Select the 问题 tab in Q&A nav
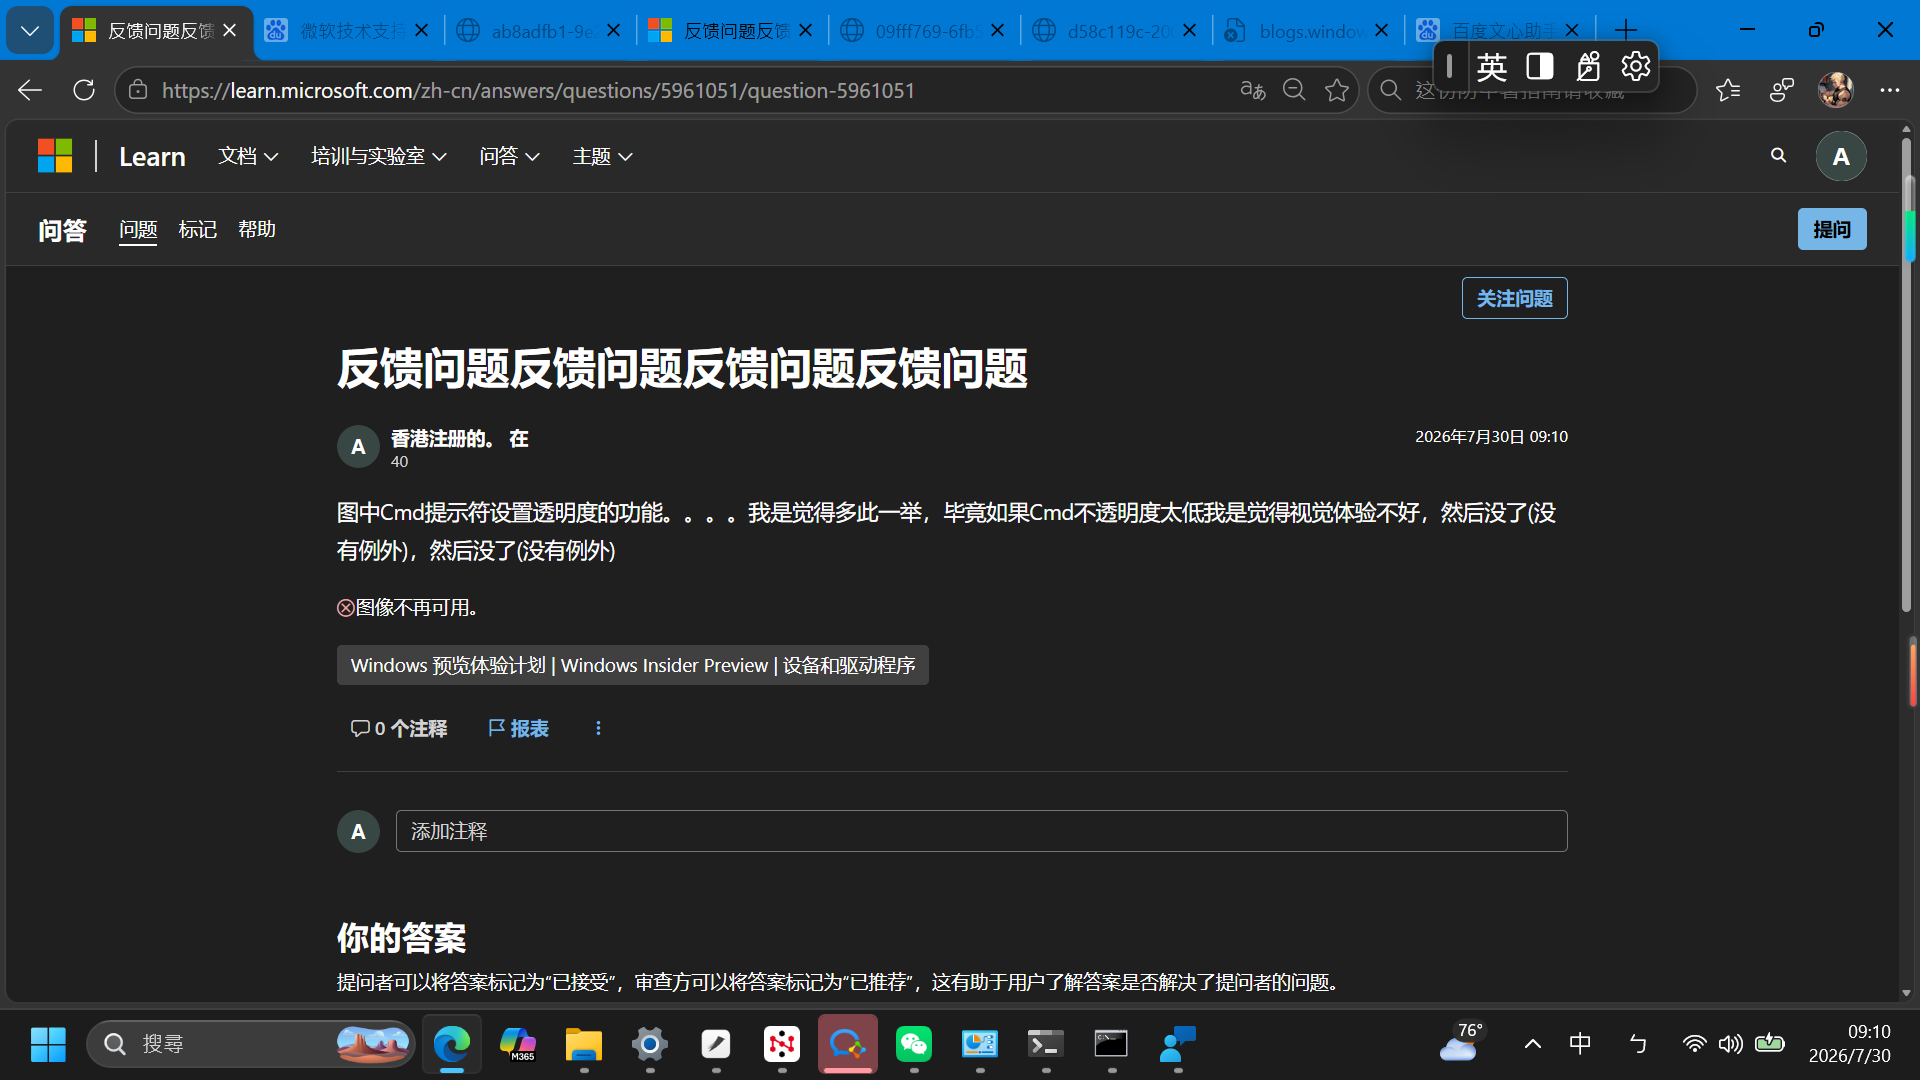This screenshot has width=1920, height=1080. click(x=138, y=230)
